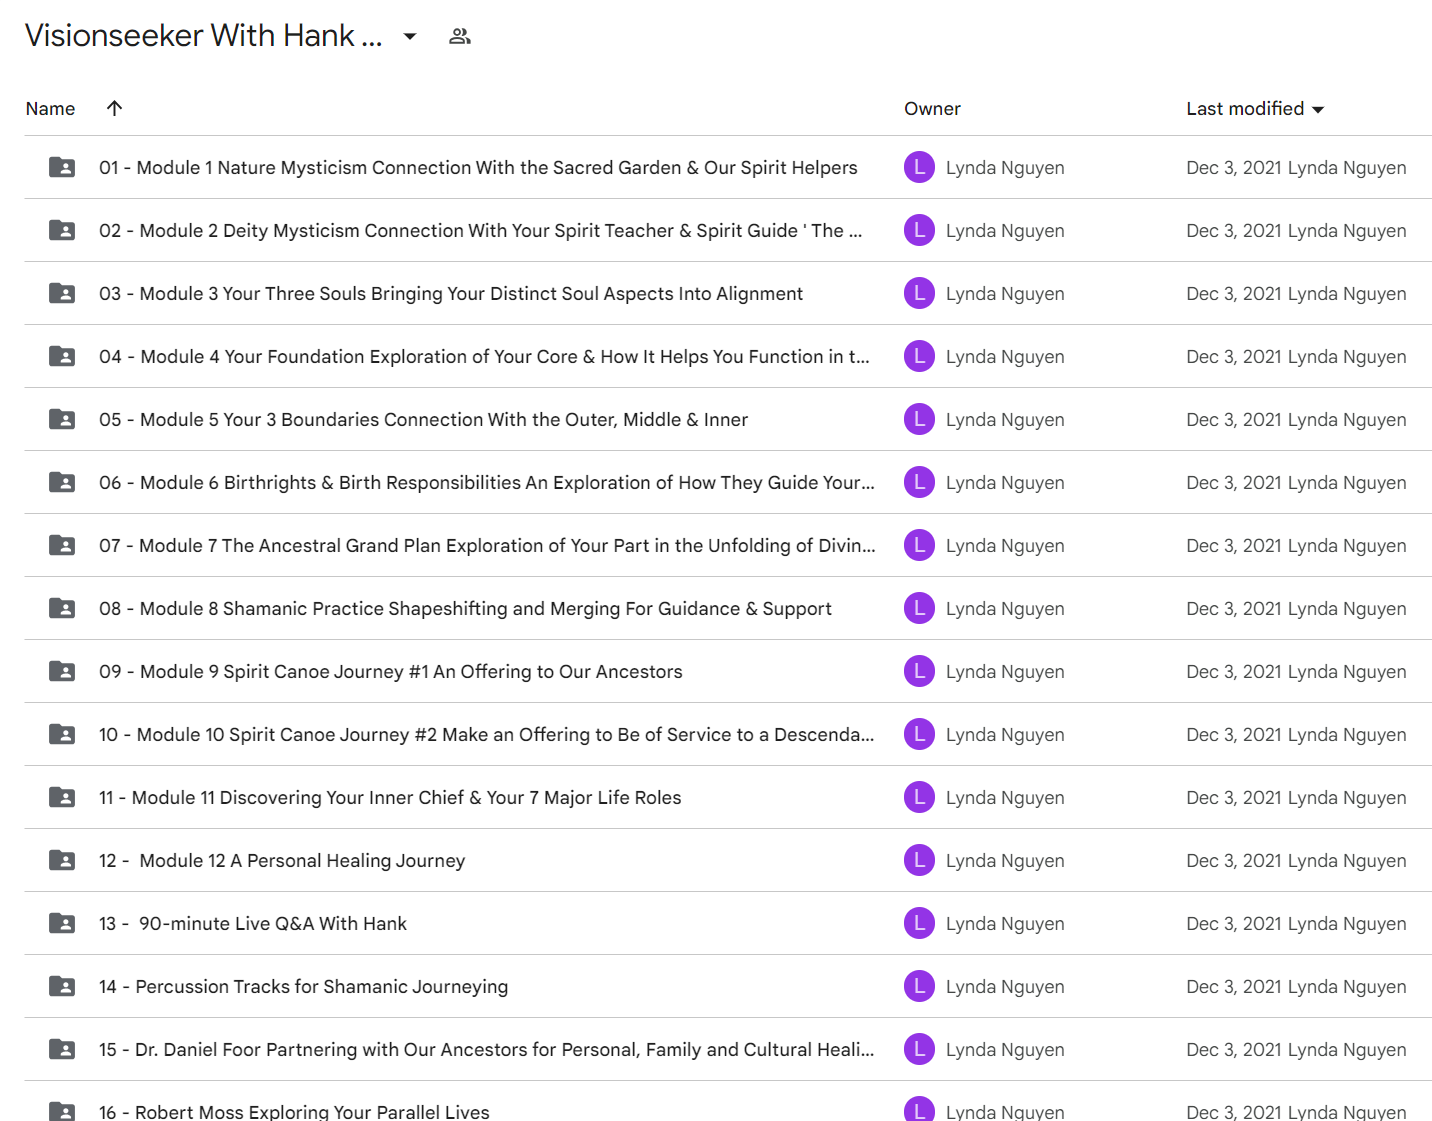Click folder icon for 14 - Percussion Tracks
This screenshot has width=1432, height=1121.
coord(62,986)
